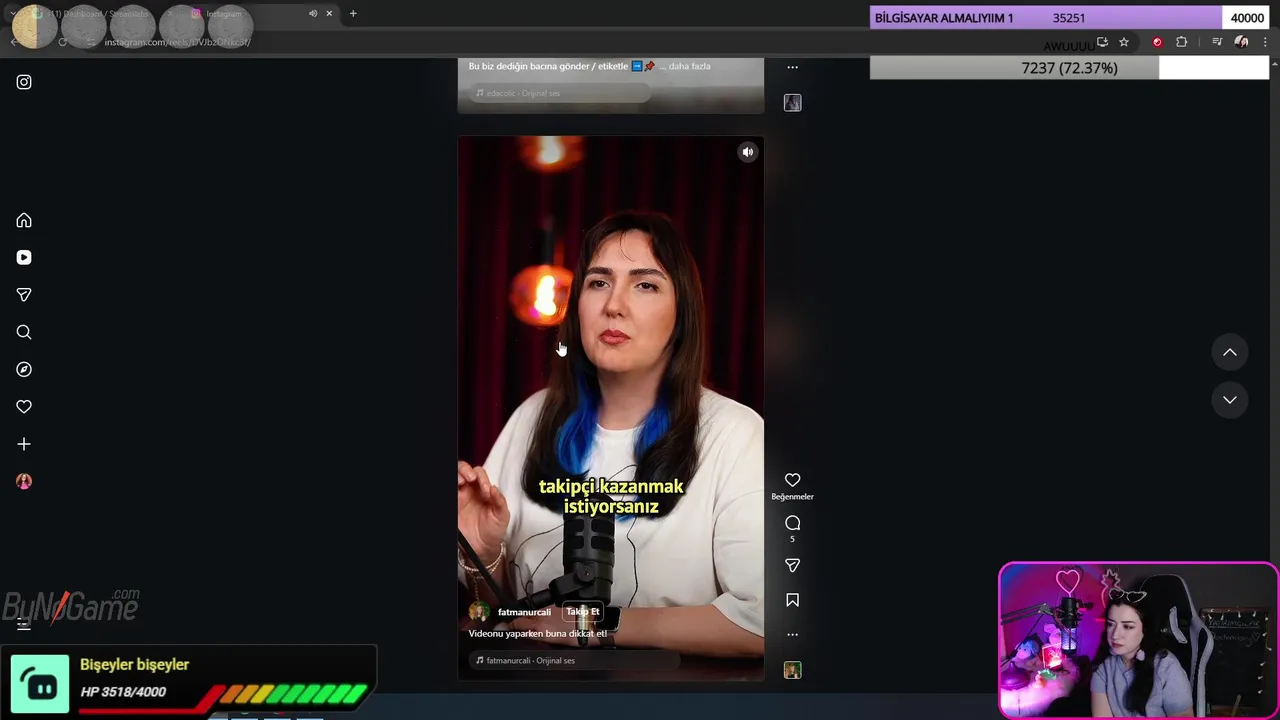Pause the playing reel video
1280x720 pixels.
tap(611, 408)
